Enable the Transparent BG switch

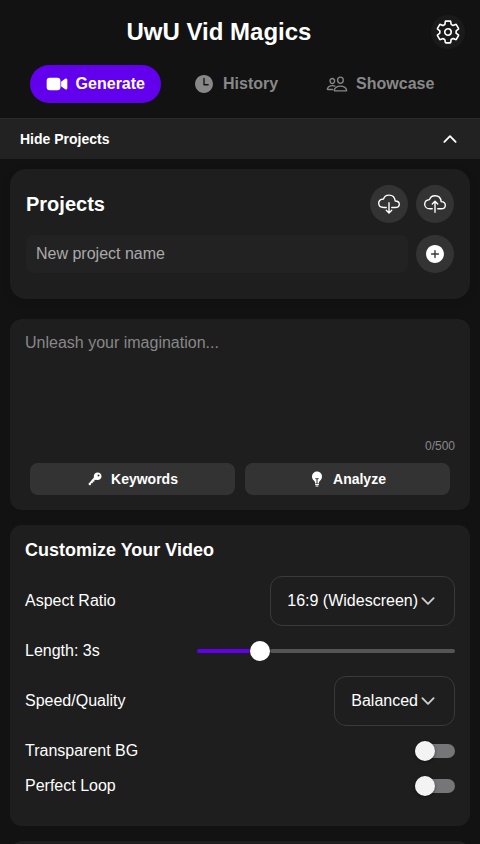click(435, 751)
